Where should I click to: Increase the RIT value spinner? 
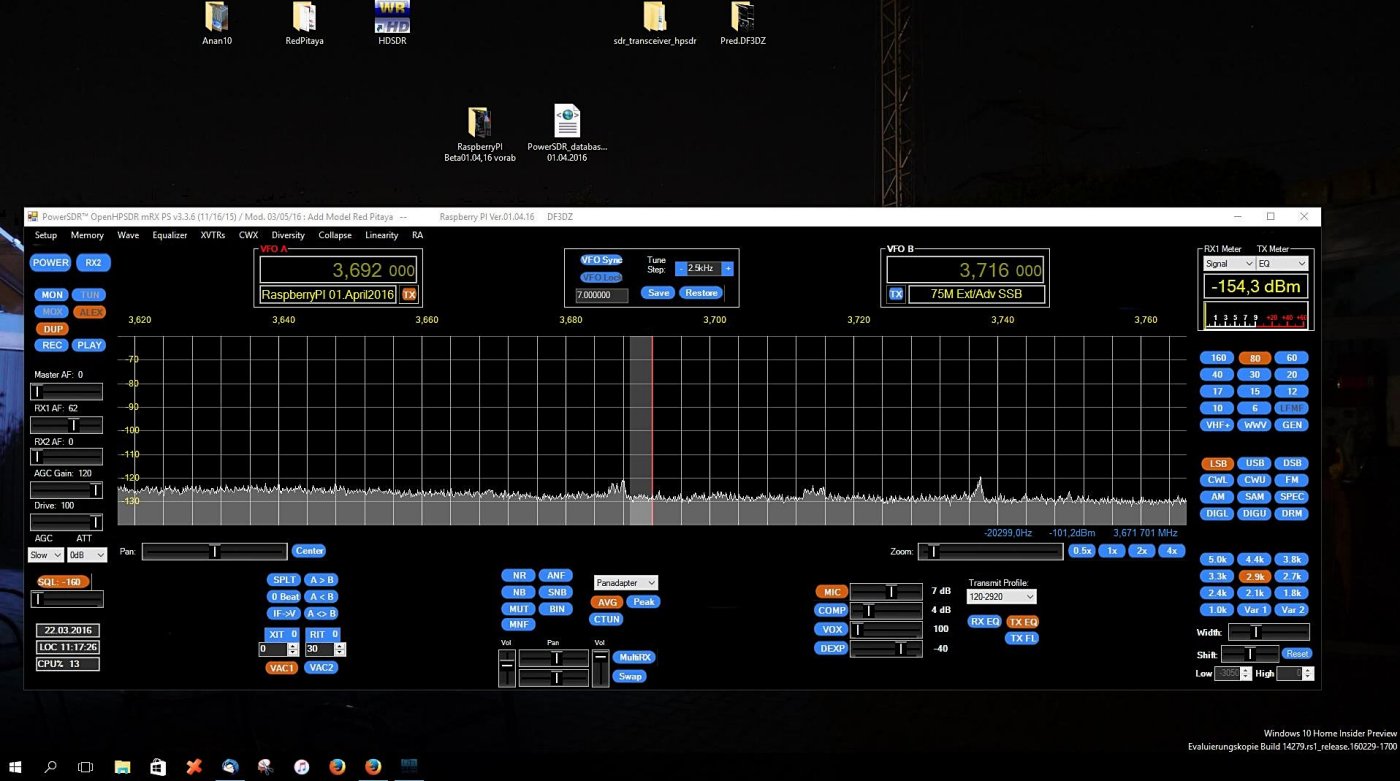(340, 646)
